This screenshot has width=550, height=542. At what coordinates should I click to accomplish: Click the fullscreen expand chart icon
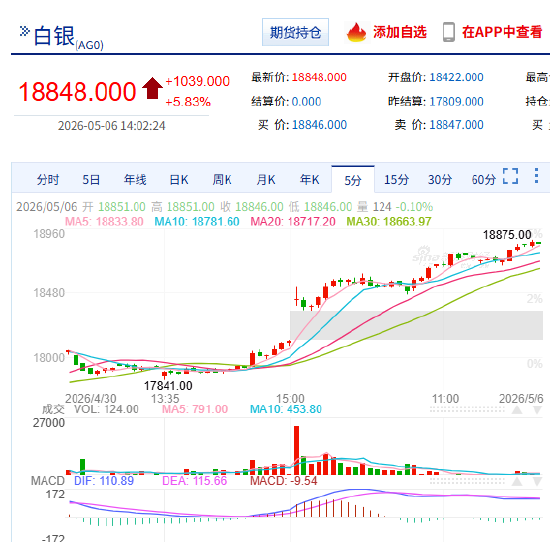pos(510,176)
